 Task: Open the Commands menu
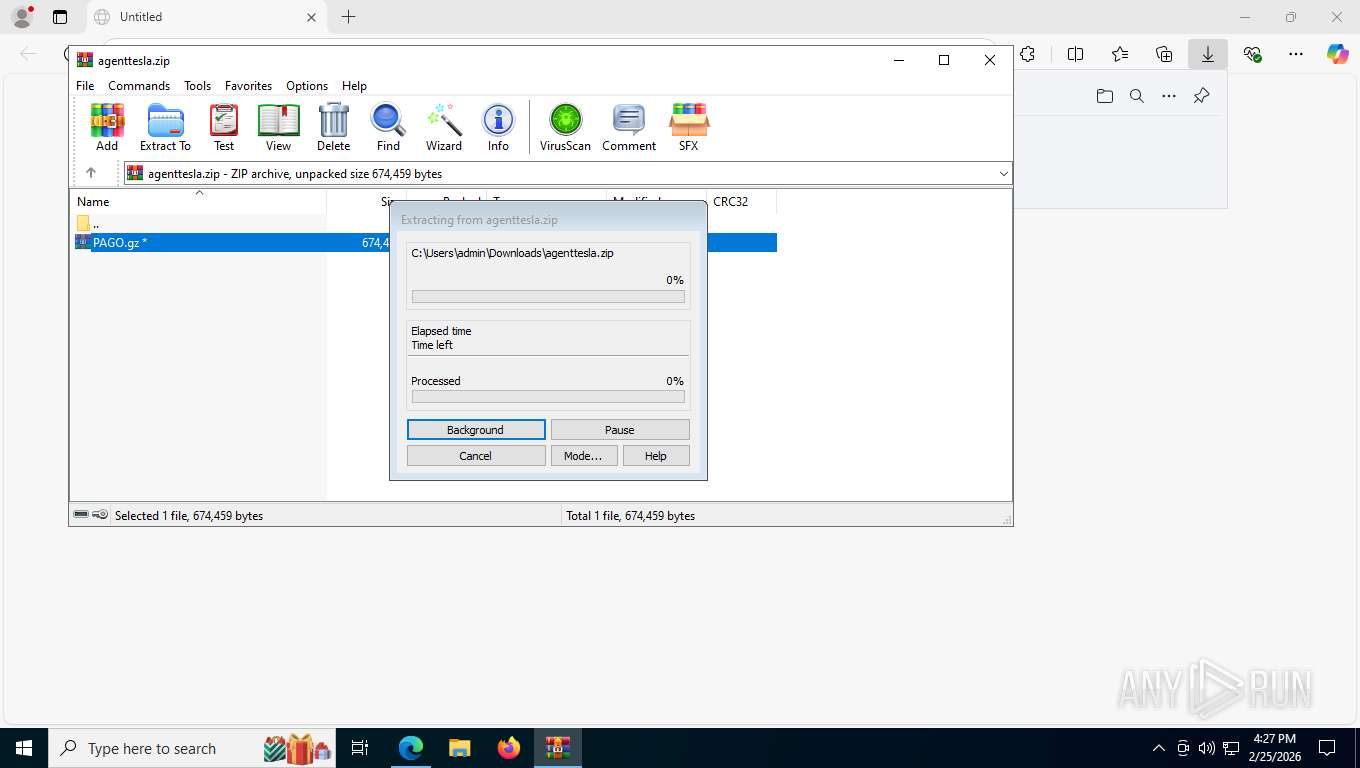tap(139, 86)
